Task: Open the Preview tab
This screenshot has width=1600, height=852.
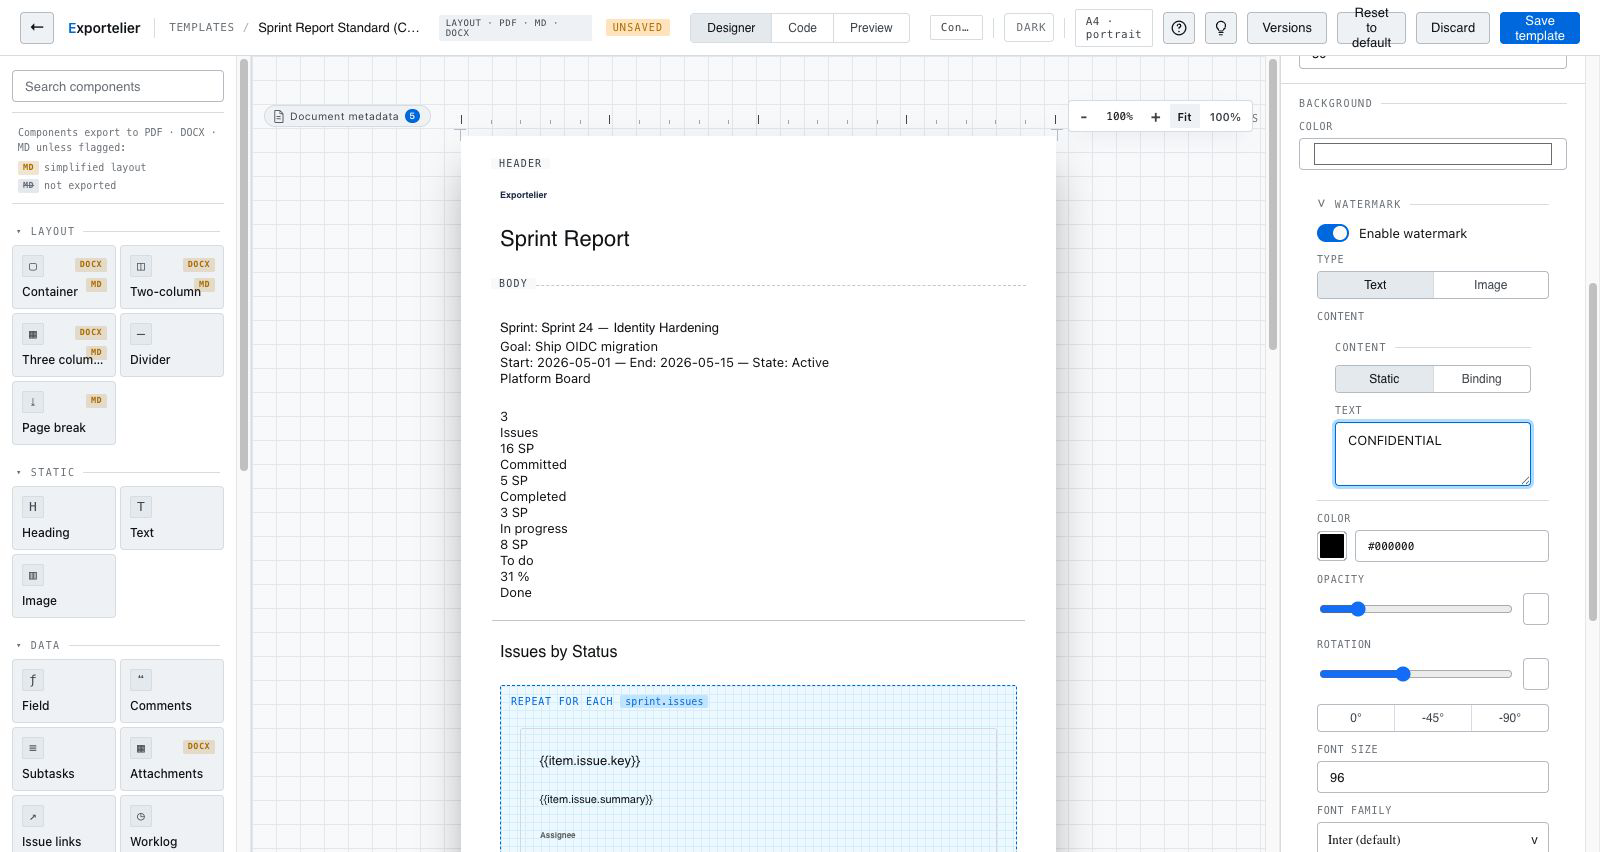Action: 871,28
